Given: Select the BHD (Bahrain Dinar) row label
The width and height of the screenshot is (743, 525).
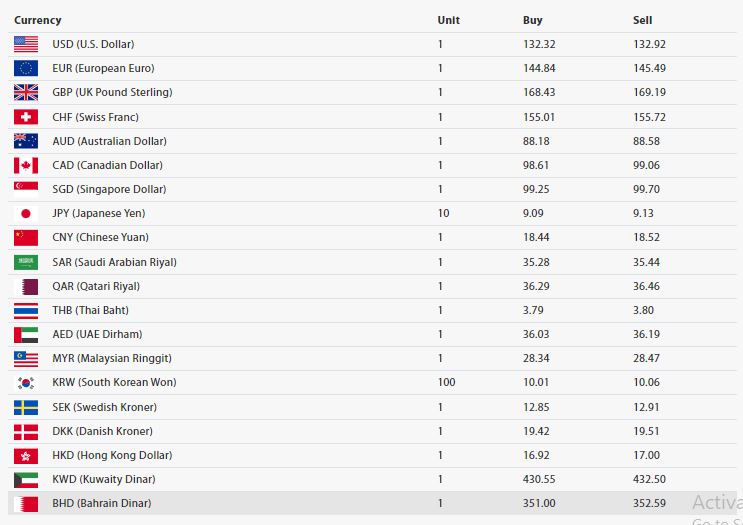Looking at the screenshot, I should (102, 503).
